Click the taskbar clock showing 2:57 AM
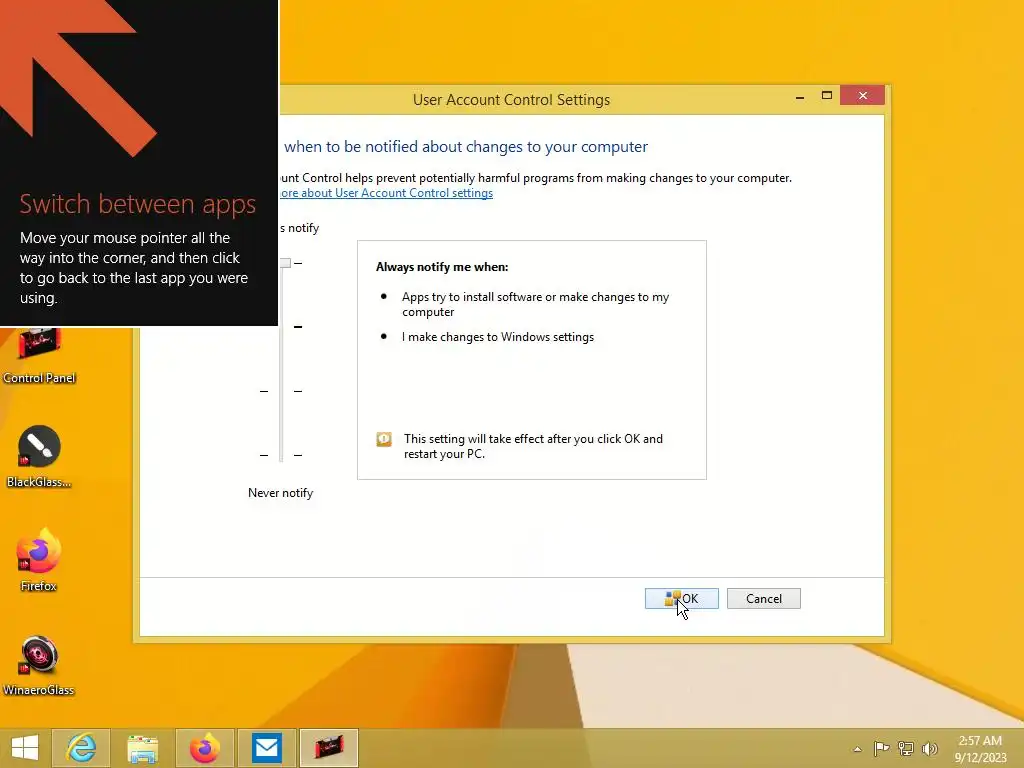The image size is (1024, 768). 980,749
